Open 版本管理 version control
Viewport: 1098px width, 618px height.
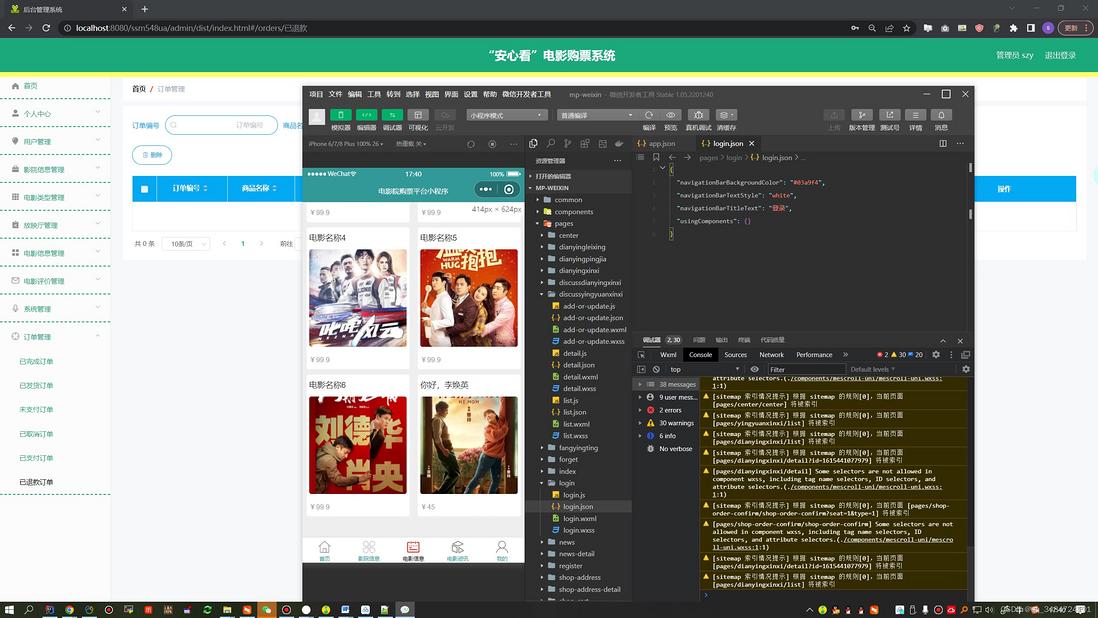[x=862, y=115]
